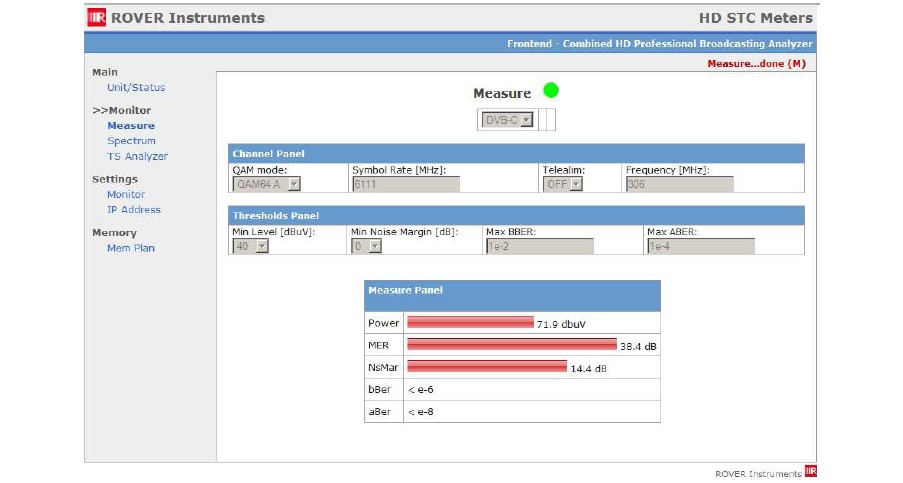Open the Telealim OFF dropdown

563,184
